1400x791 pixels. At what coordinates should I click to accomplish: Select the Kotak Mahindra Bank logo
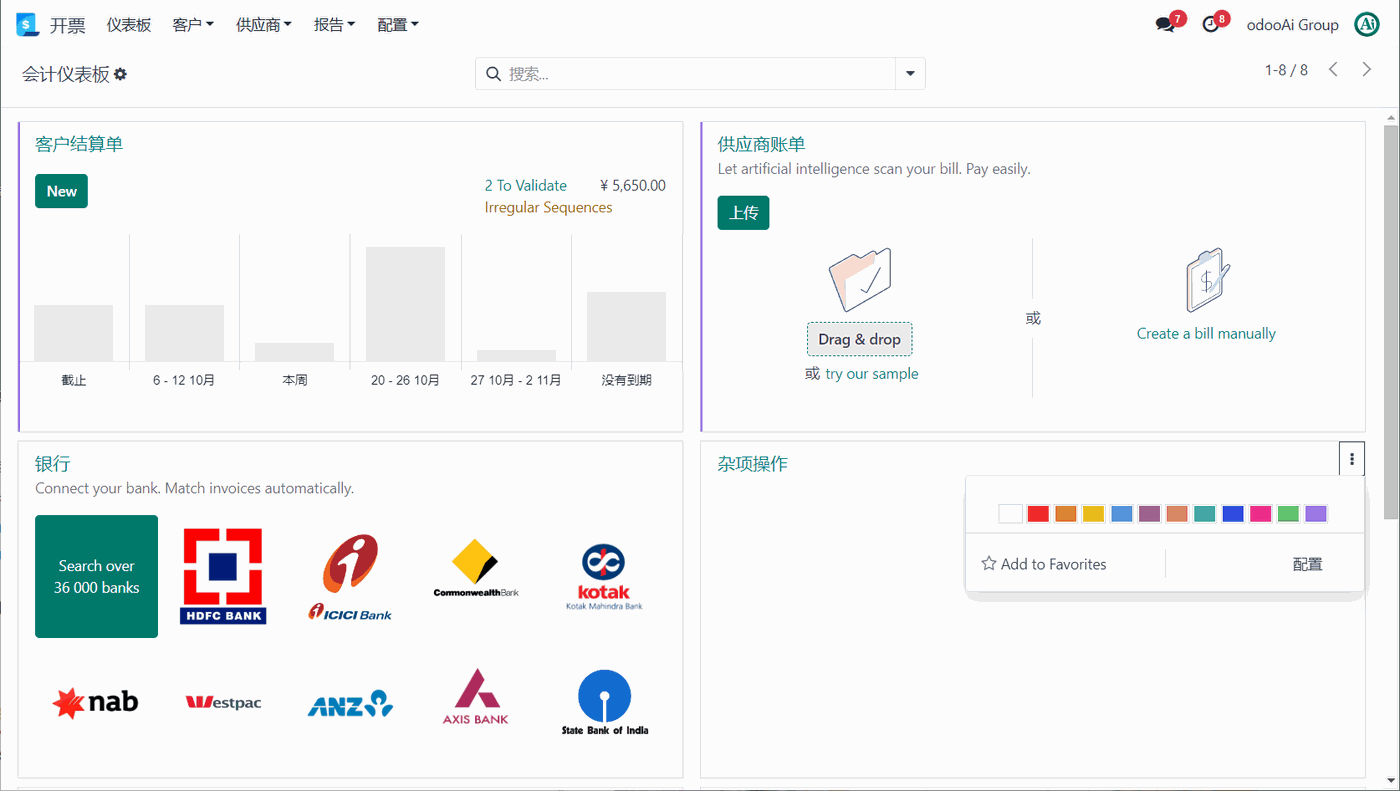(604, 577)
